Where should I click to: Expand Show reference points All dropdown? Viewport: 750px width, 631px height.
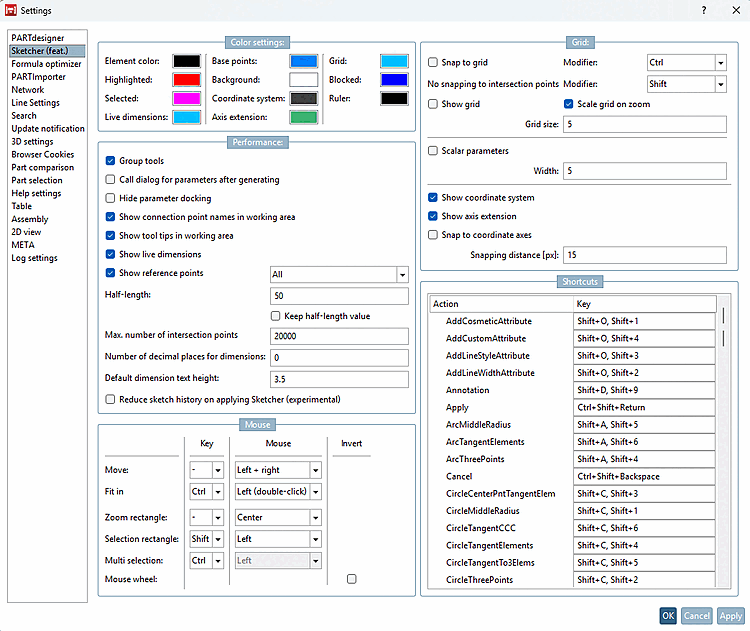(339, 275)
